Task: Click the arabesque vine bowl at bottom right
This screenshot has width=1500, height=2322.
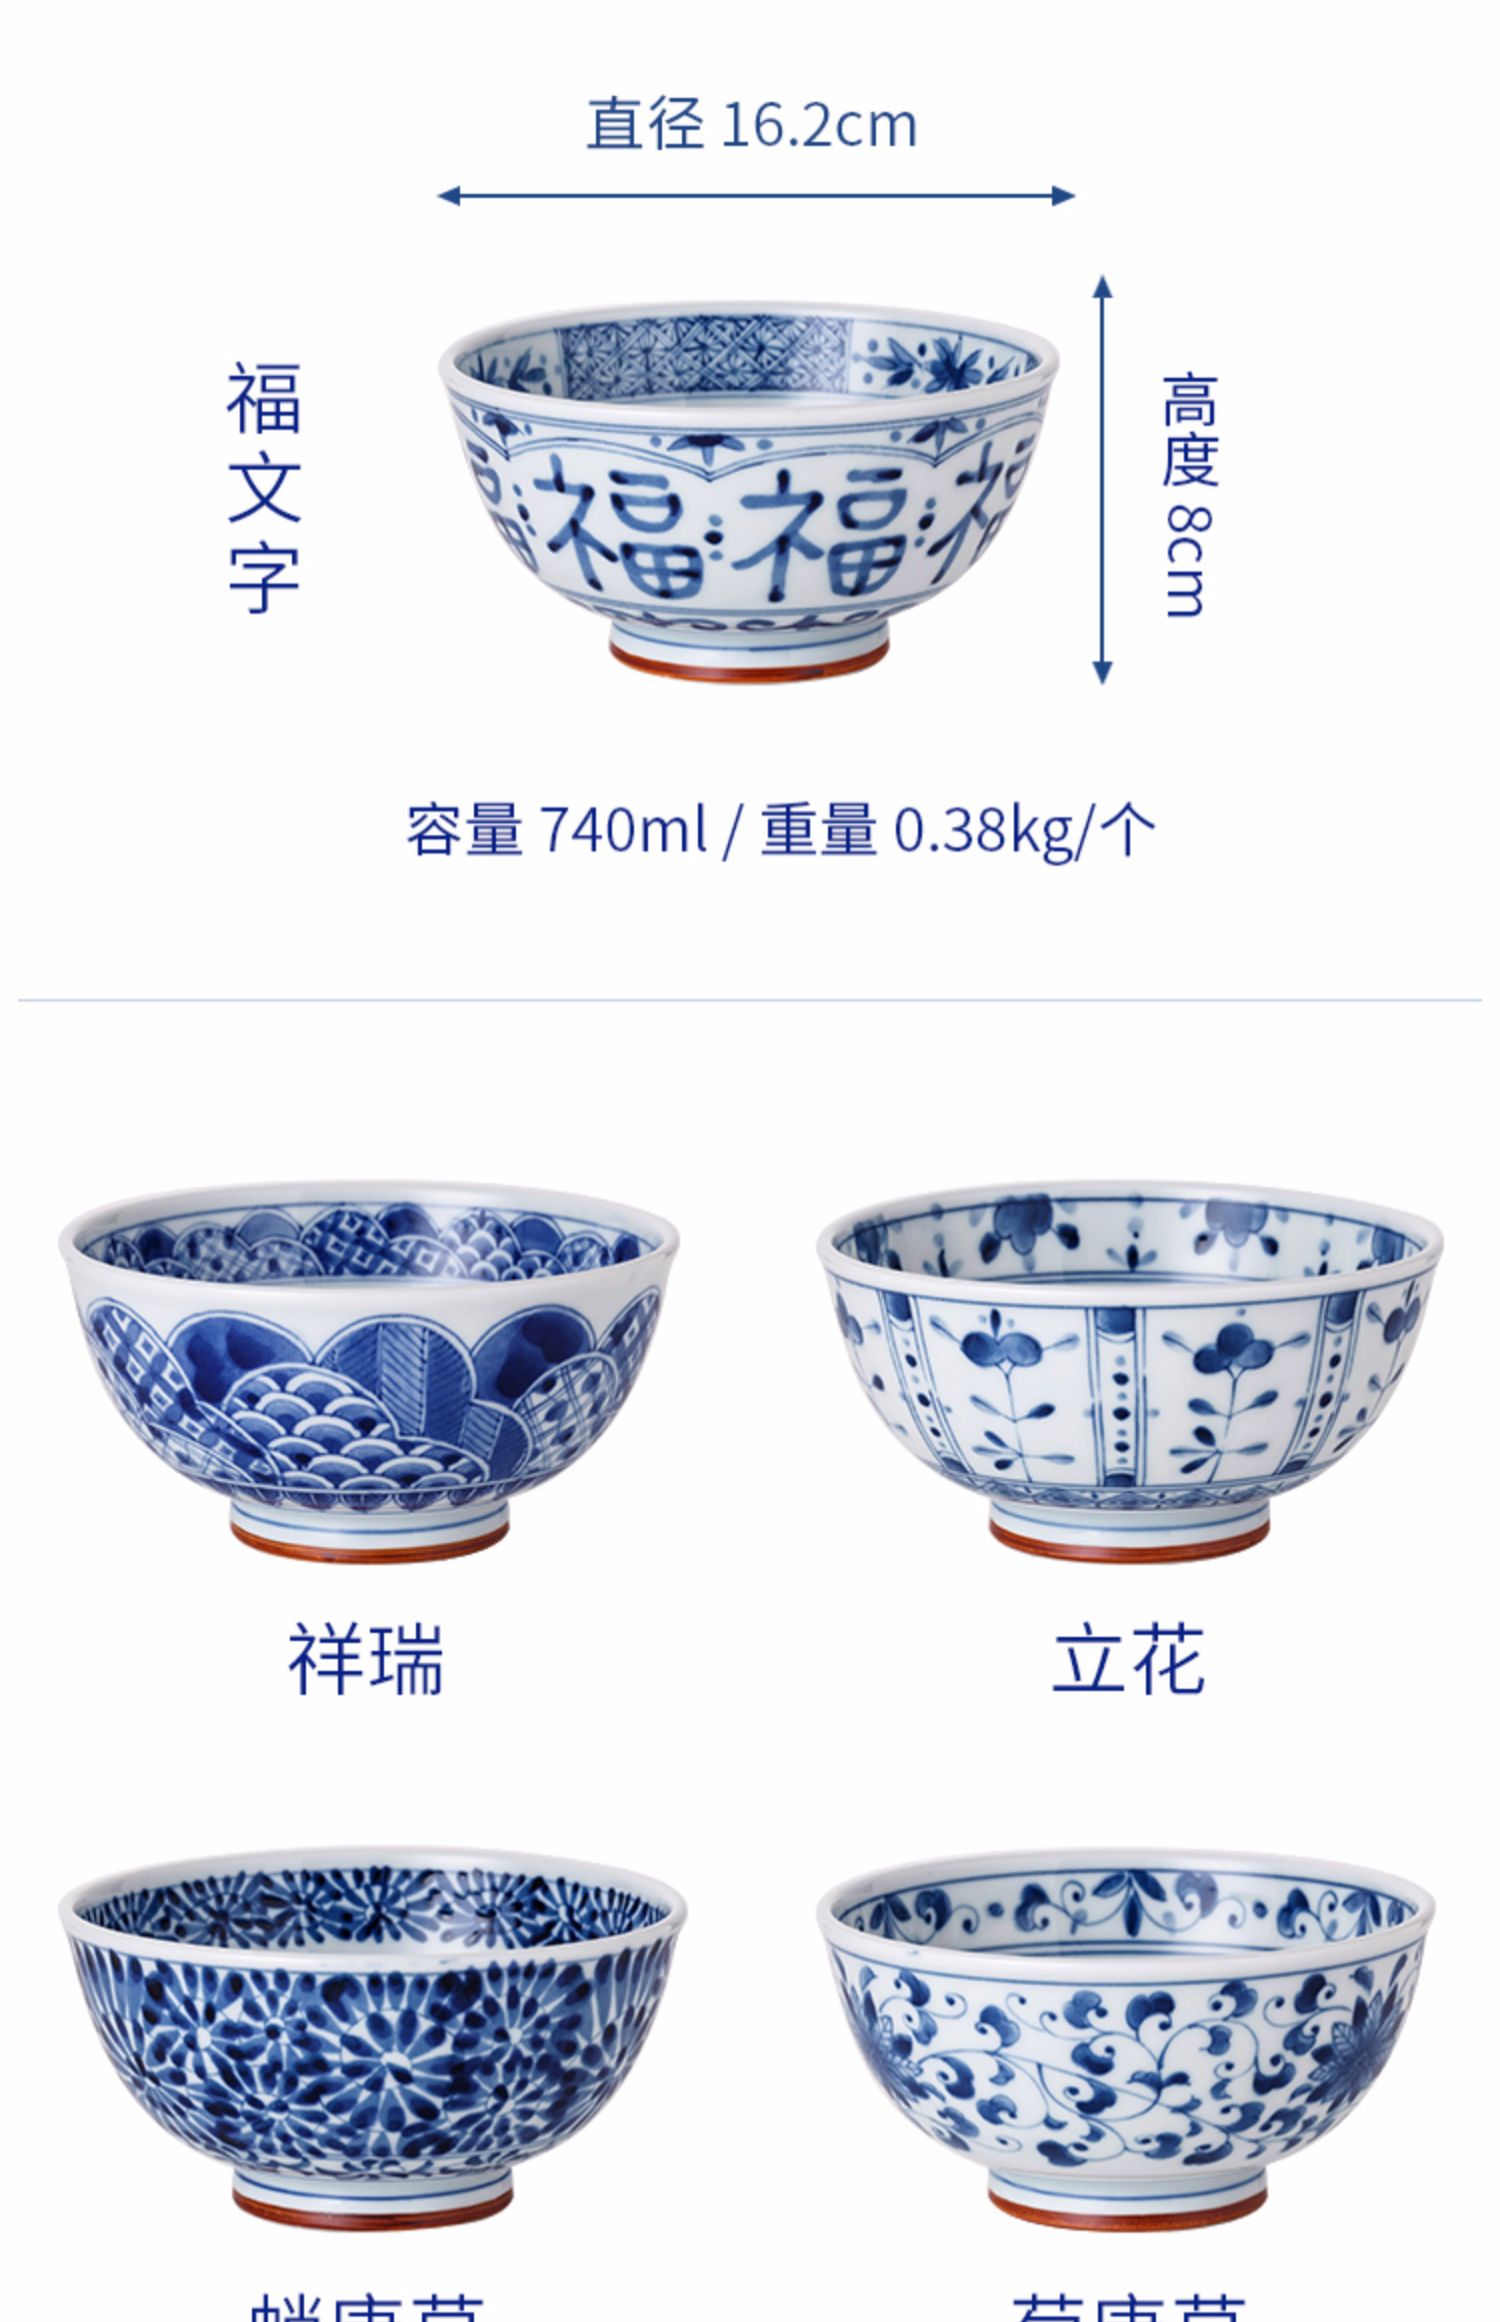Action: pyautogui.click(x=1127, y=2037)
